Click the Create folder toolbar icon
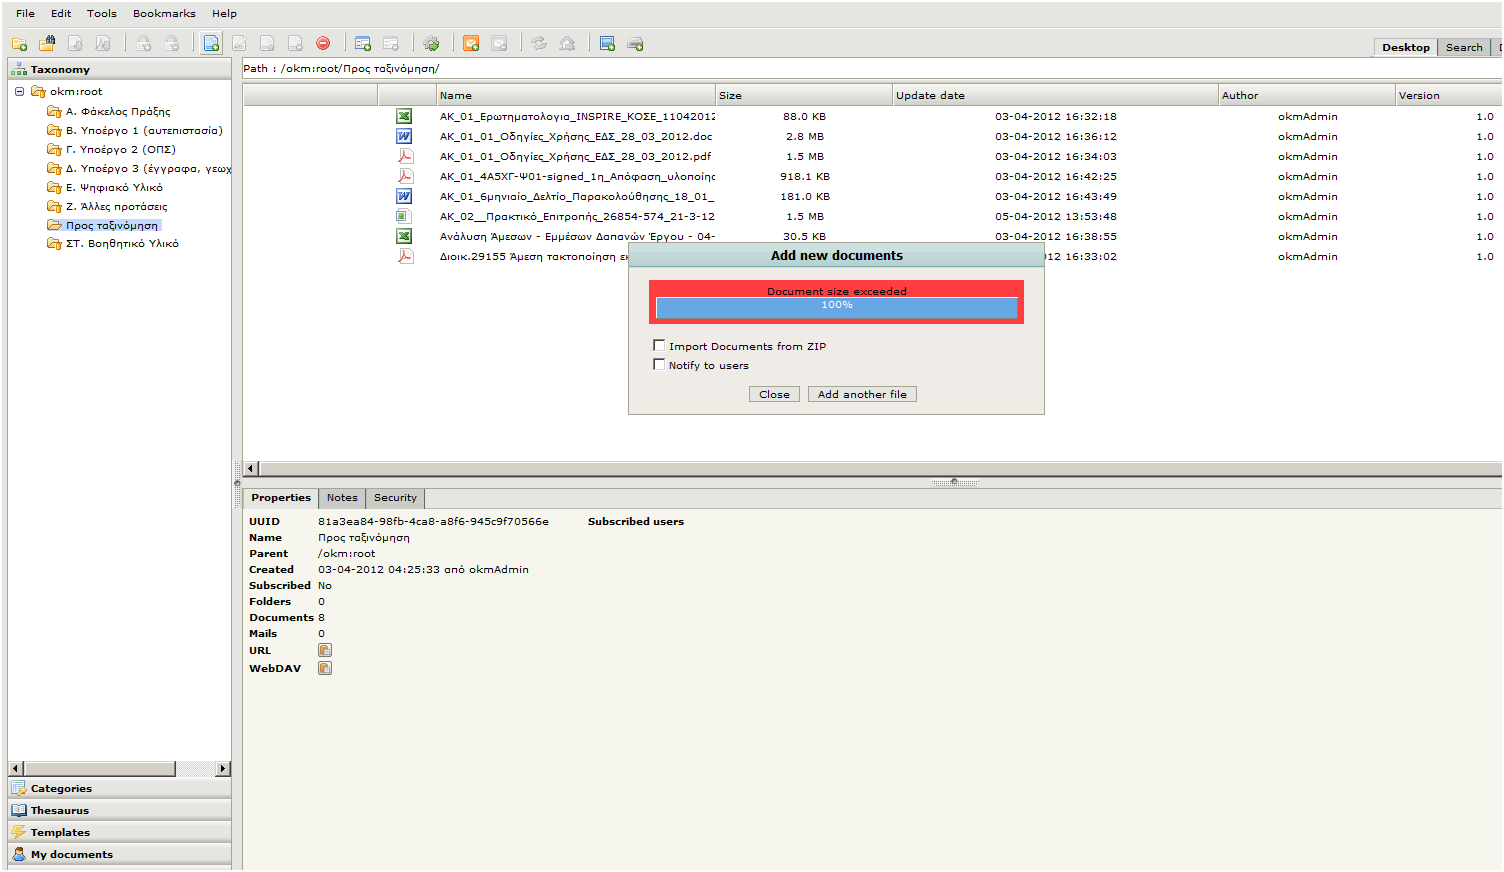1504x872 pixels. pyautogui.click(x=19, y=44)
